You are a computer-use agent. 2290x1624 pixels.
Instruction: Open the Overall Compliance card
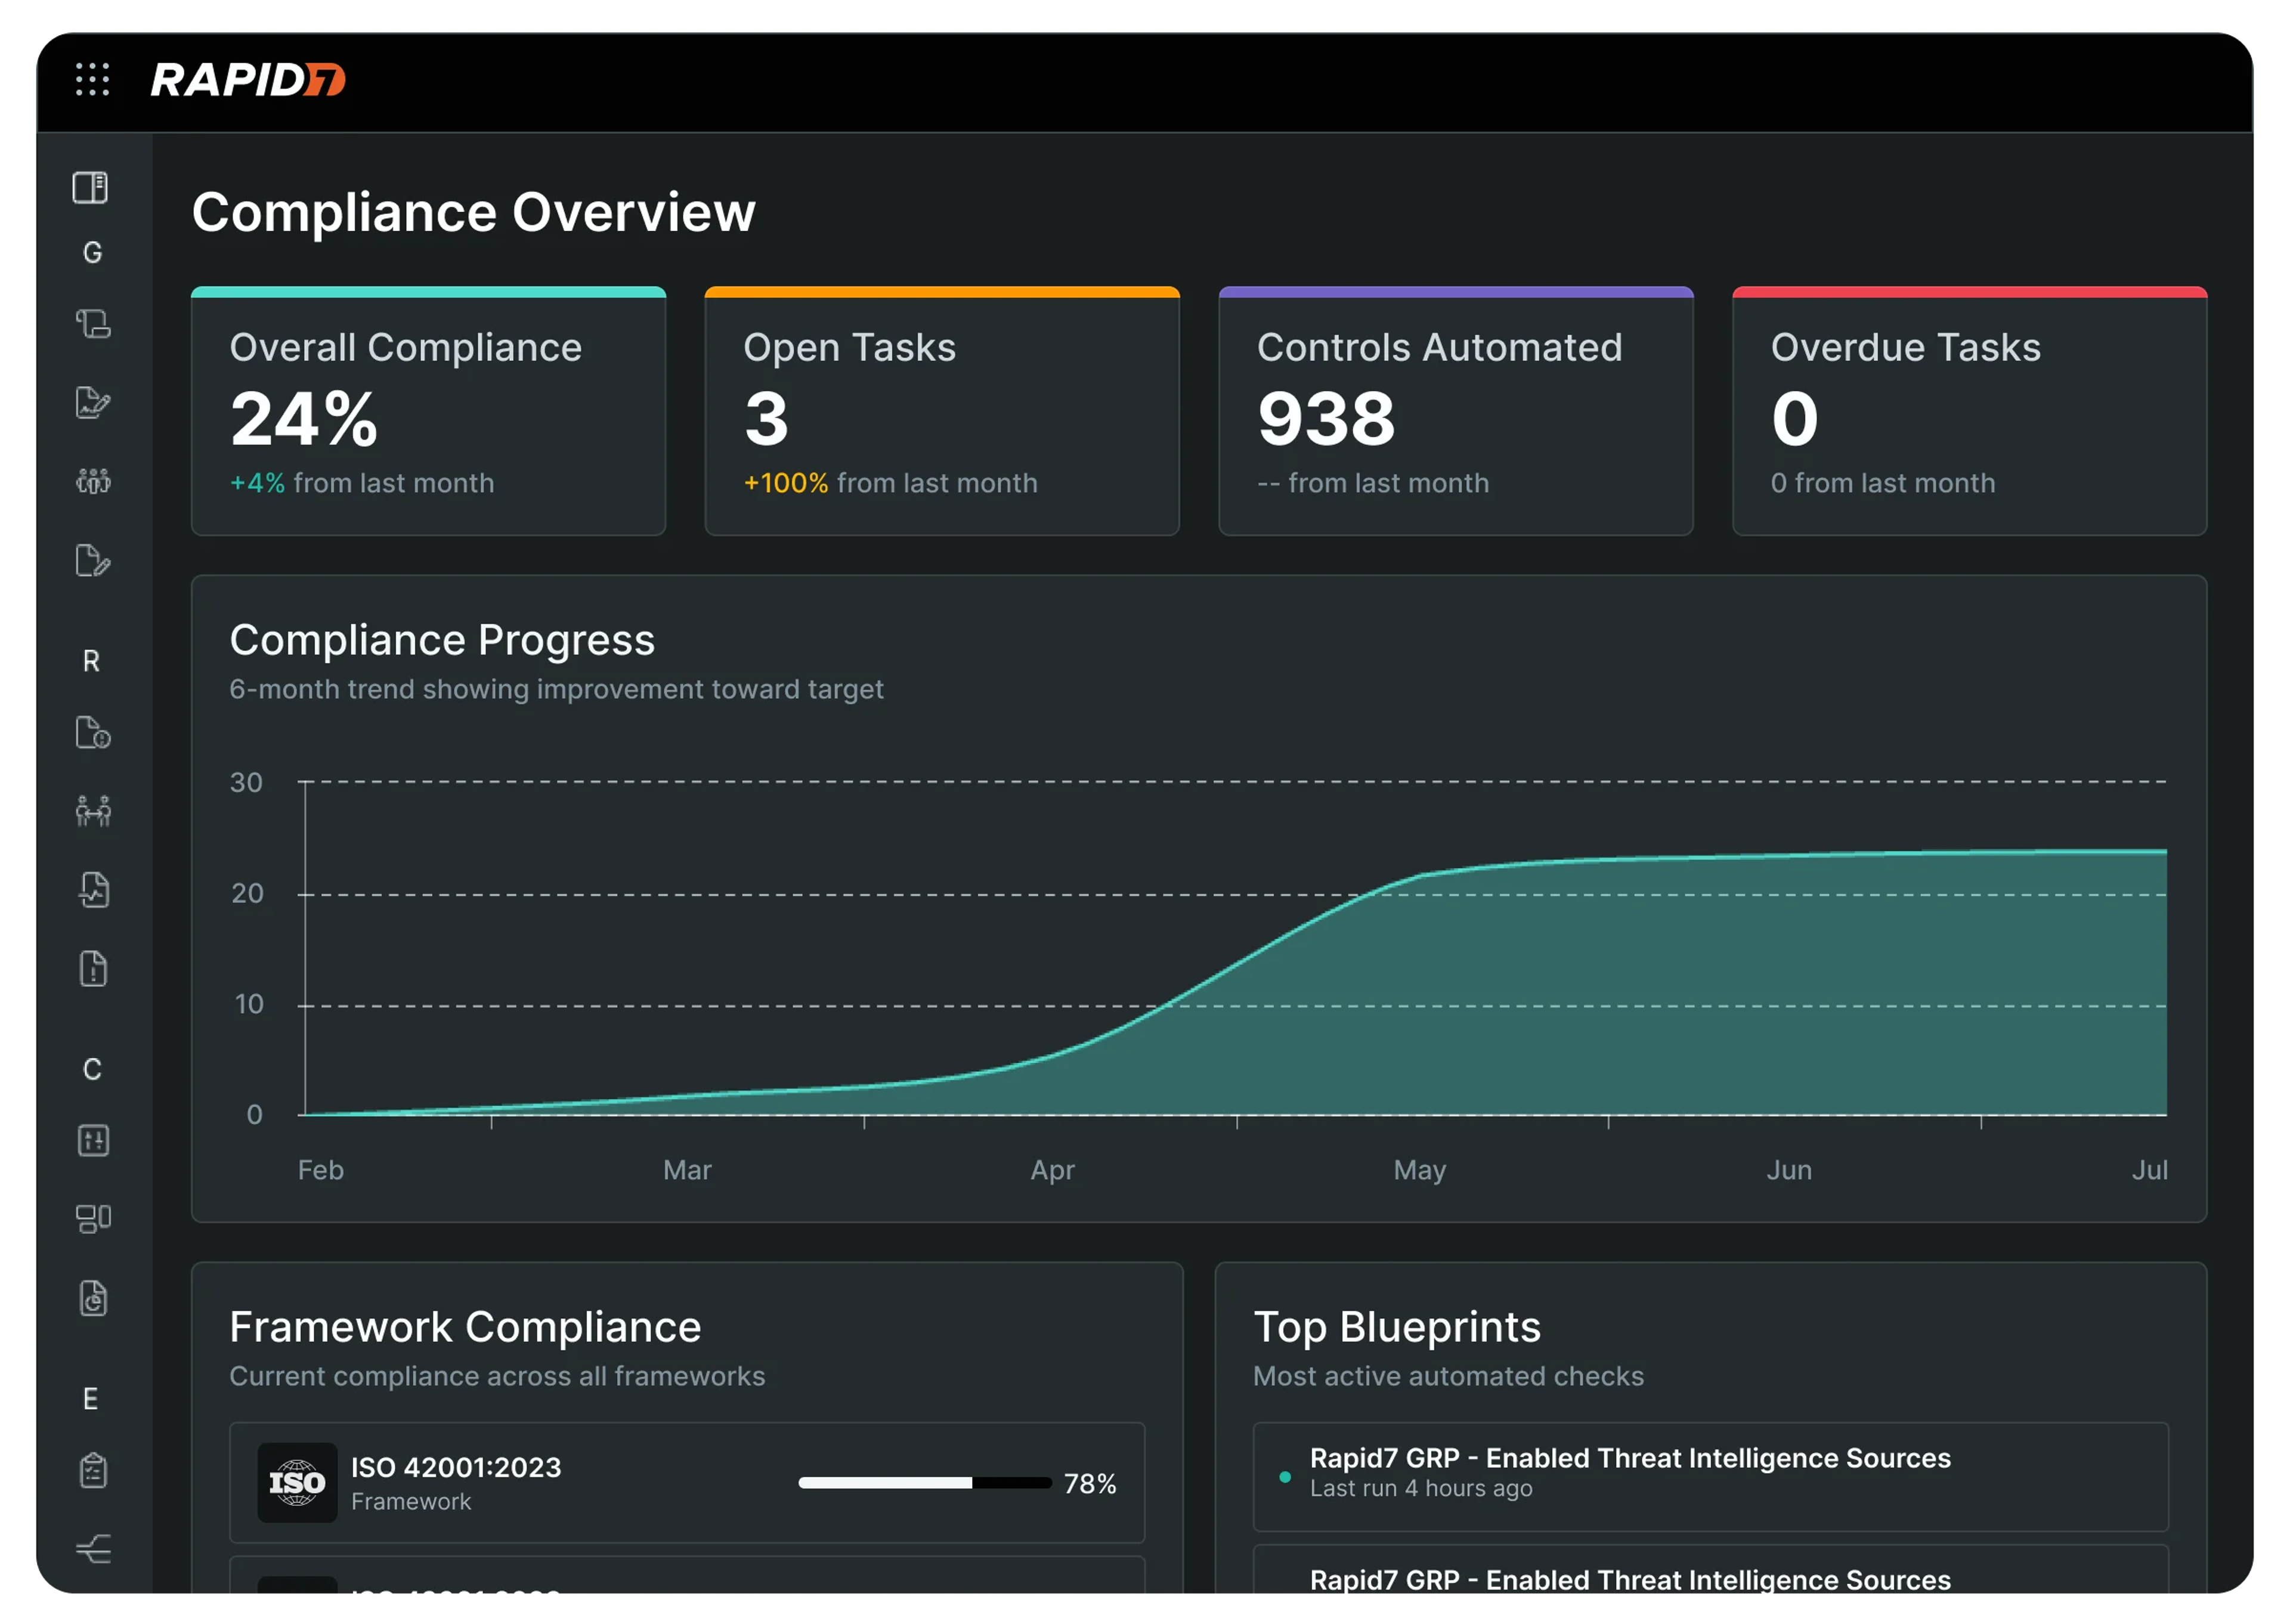428,411
